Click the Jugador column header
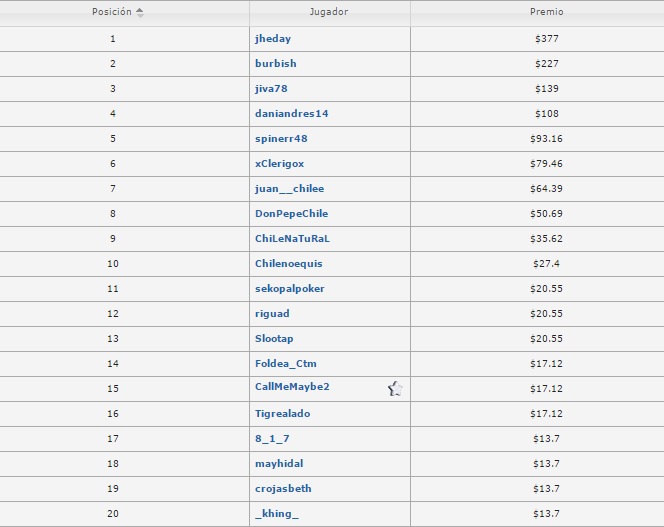Image resolution: width=664 pixels, height=527 pixels. tap(329, 13)
